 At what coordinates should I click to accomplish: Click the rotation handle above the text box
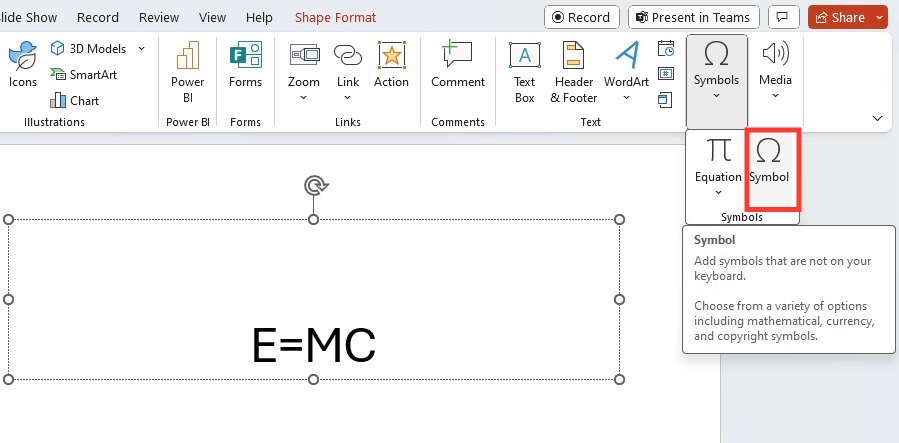pyautogui.click(x=316, y=186)
